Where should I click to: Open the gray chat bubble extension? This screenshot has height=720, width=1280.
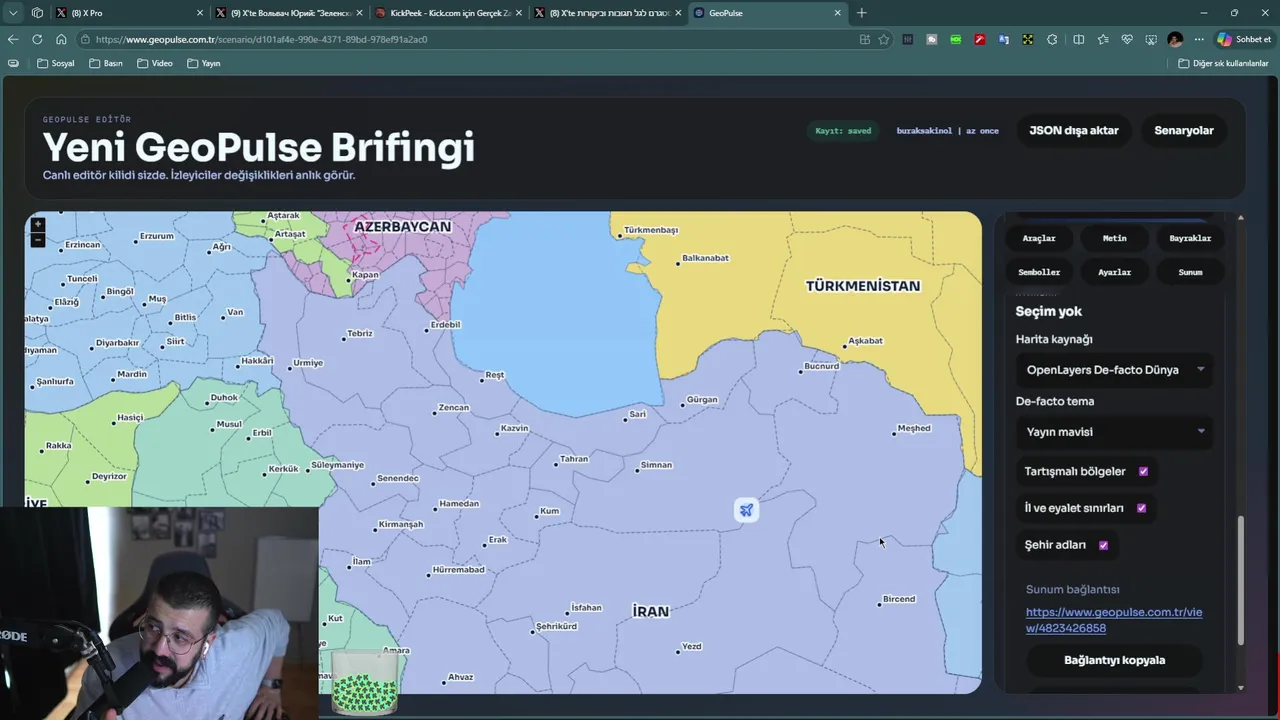[932, 39]
